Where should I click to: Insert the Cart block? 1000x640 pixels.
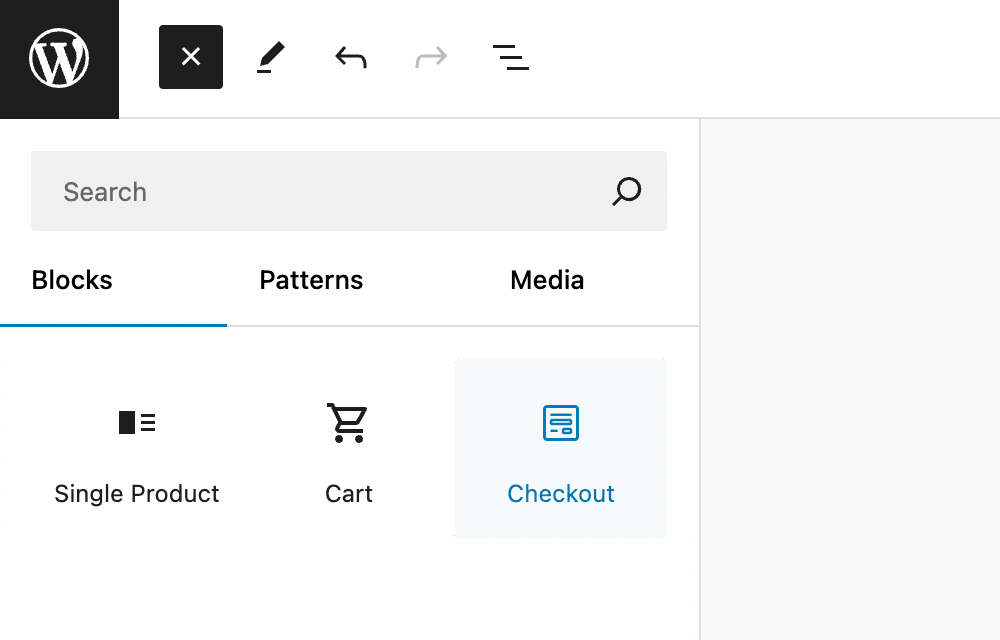tap(347, 448)
